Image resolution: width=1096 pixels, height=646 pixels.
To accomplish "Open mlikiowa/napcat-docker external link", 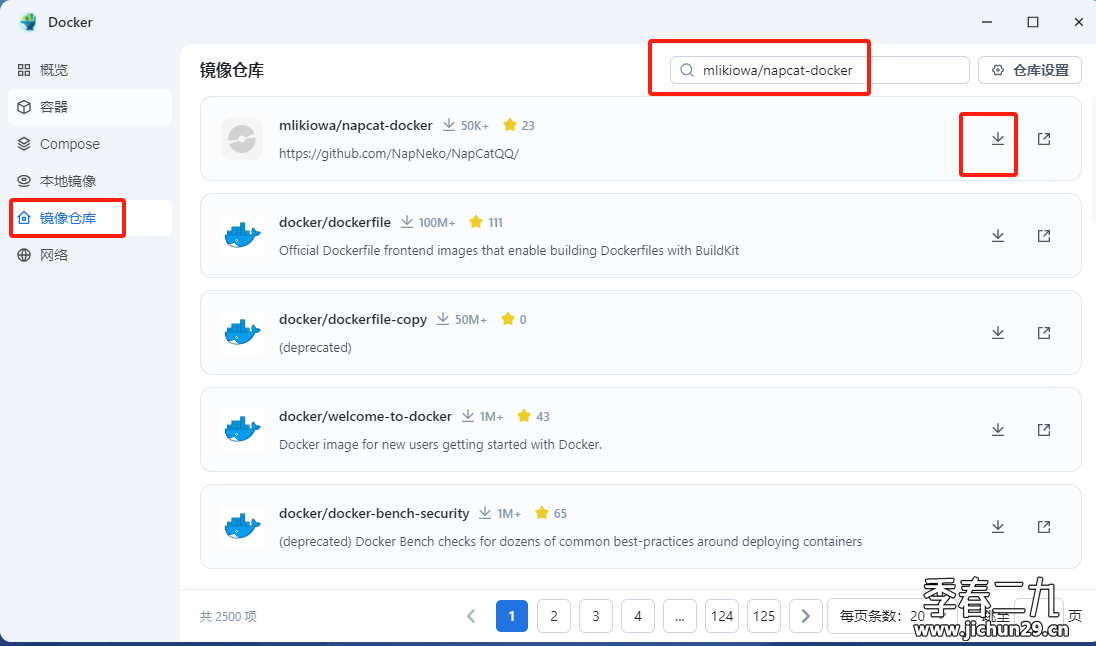I will 1044,139.
